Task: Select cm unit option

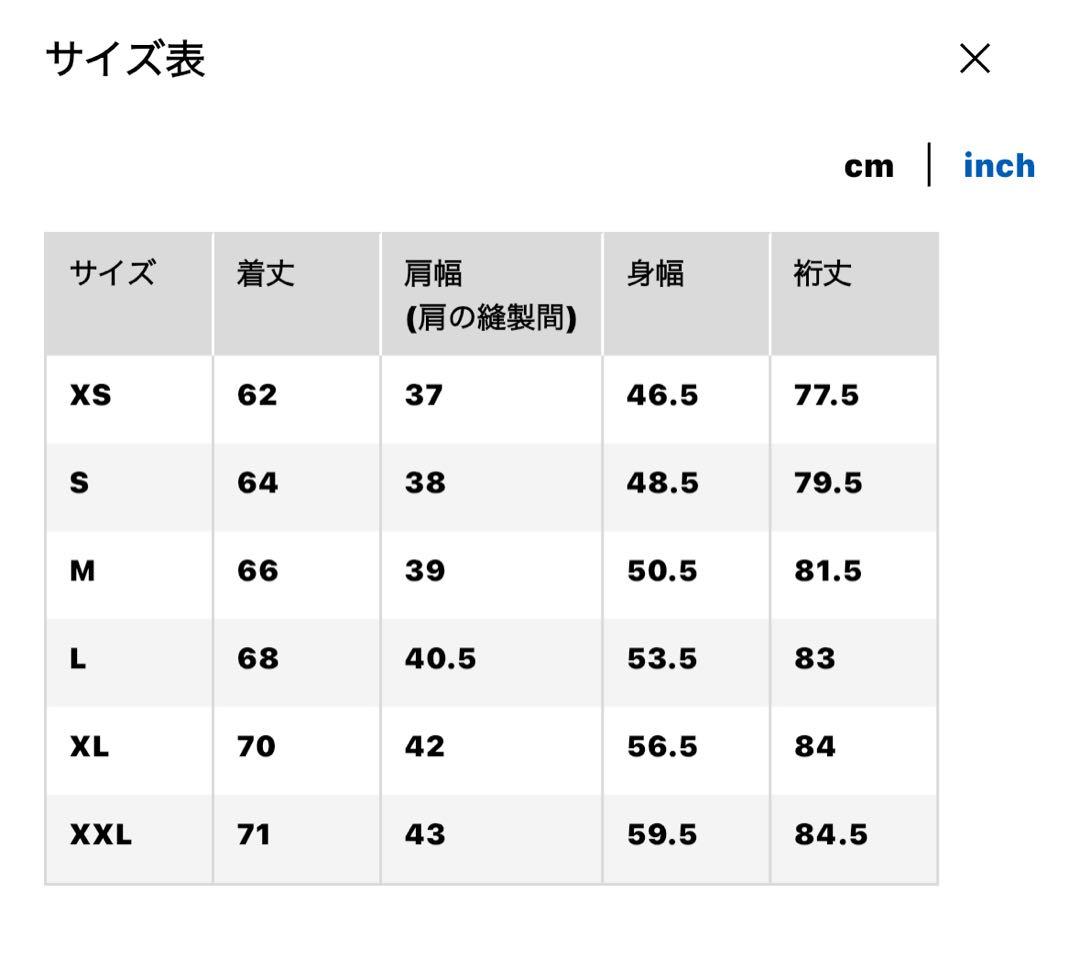Action: pos(869,166)
